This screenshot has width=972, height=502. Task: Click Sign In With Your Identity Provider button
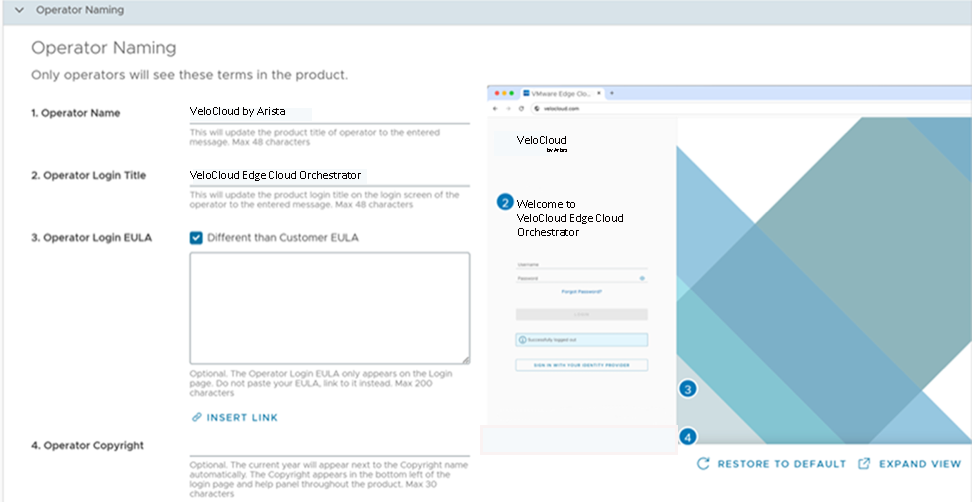tap(581, 365)
